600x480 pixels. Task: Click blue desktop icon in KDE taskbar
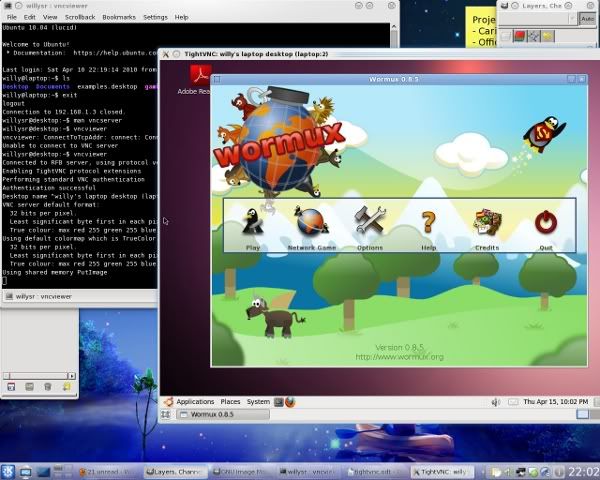[x=43, y=472]
